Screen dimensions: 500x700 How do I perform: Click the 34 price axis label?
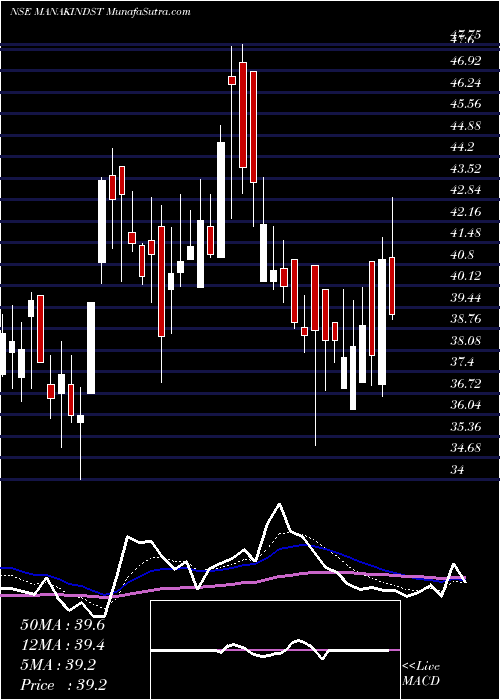click(458, 470)
